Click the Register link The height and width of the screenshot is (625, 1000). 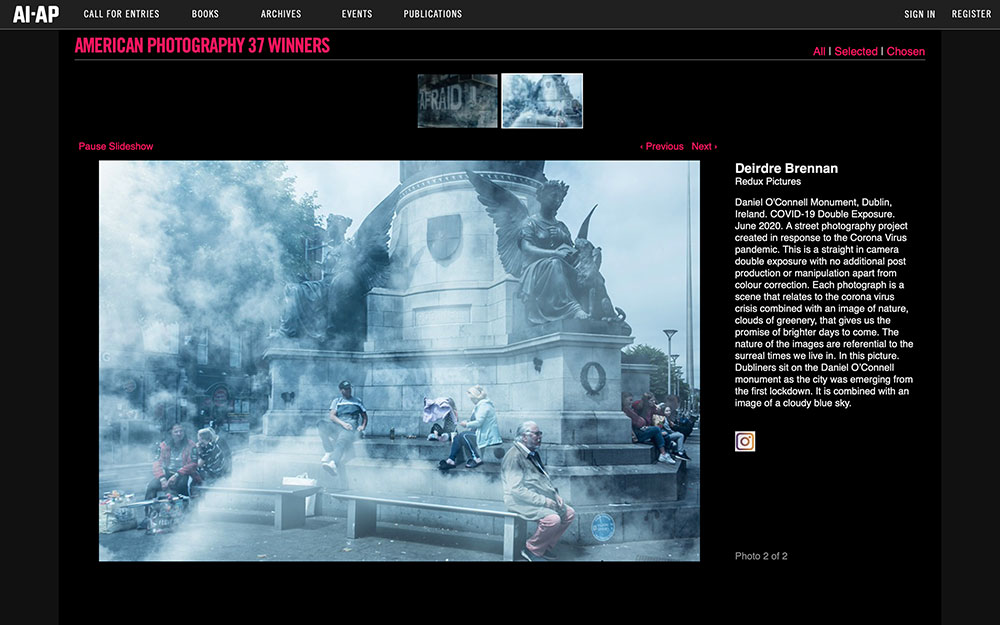[x=971, y=14]
